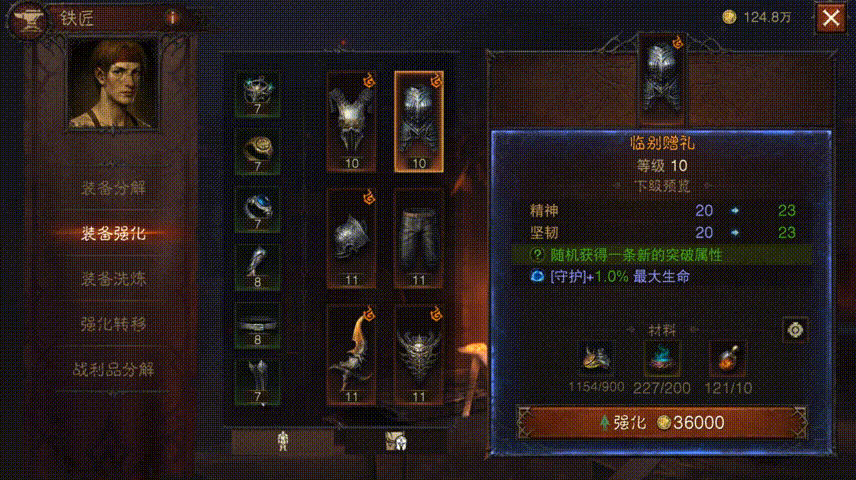Viewport: 856px width, 480px height.
Task: Select the blue gem ring slot
Action: click(x=258, y=210)
